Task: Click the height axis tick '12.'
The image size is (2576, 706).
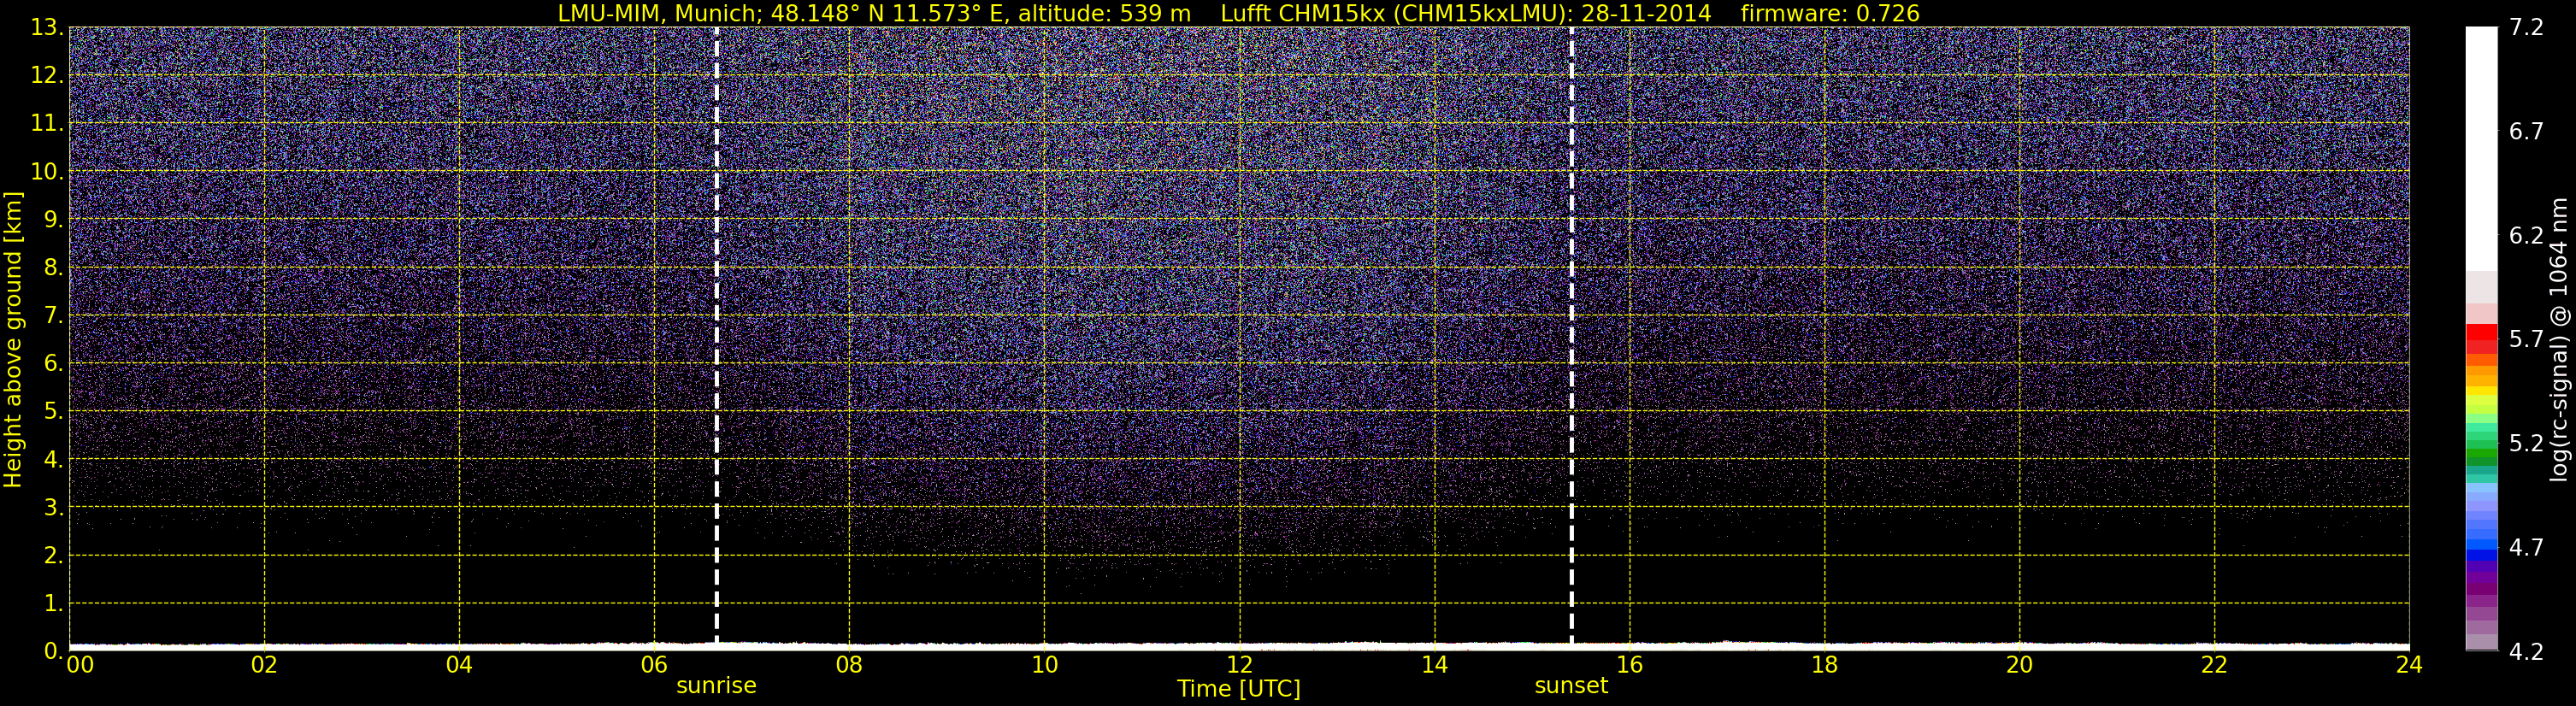Action: pos(46,75)
